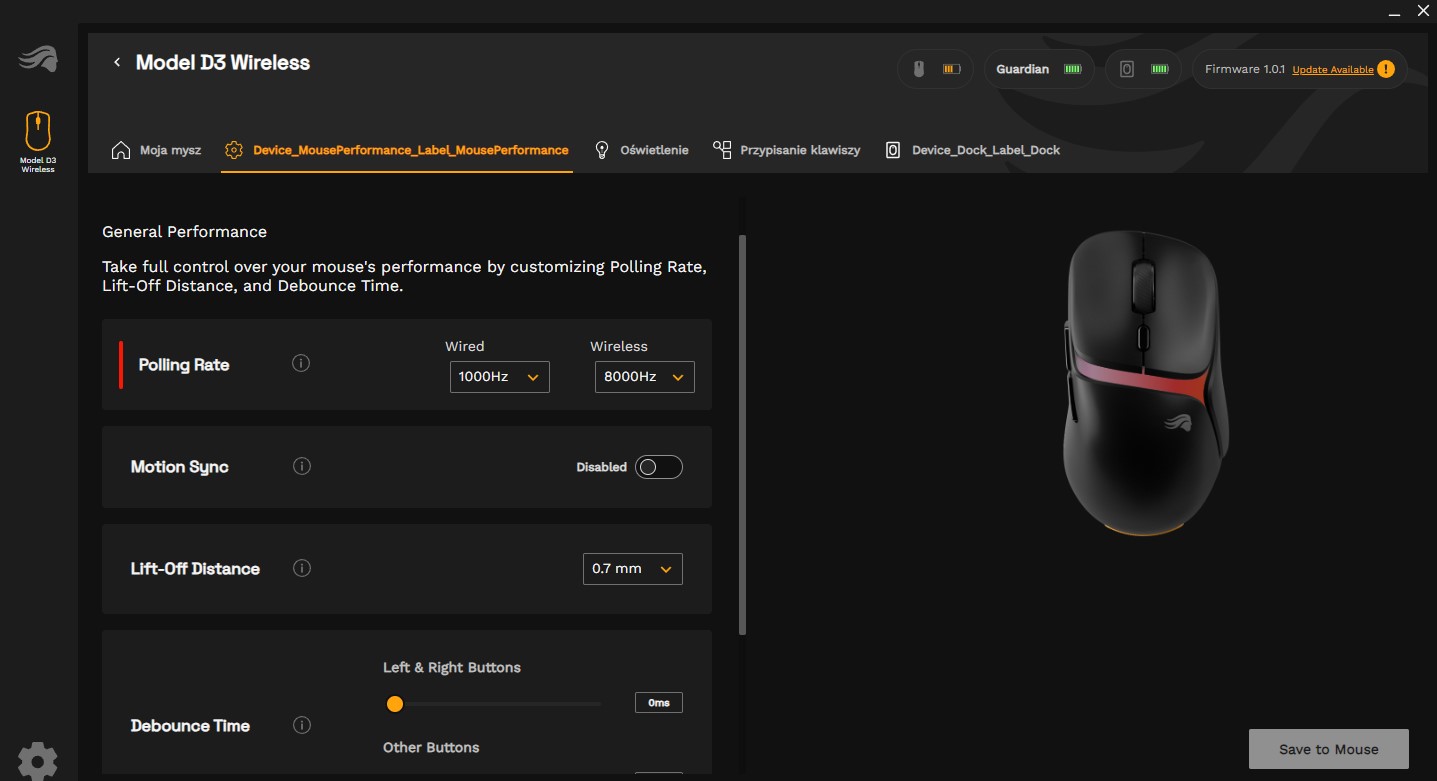Click the orange firmware warning icon
Screen dimensions: 1437x781
(1385, 69)
